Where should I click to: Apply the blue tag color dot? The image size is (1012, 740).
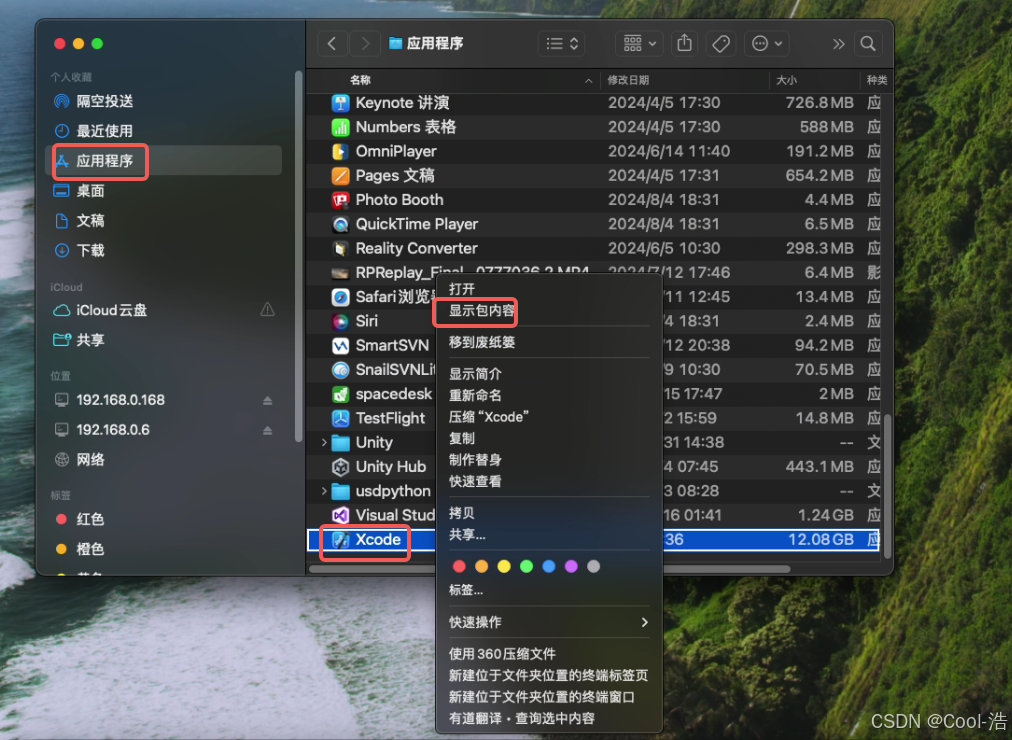coord(549,566)
